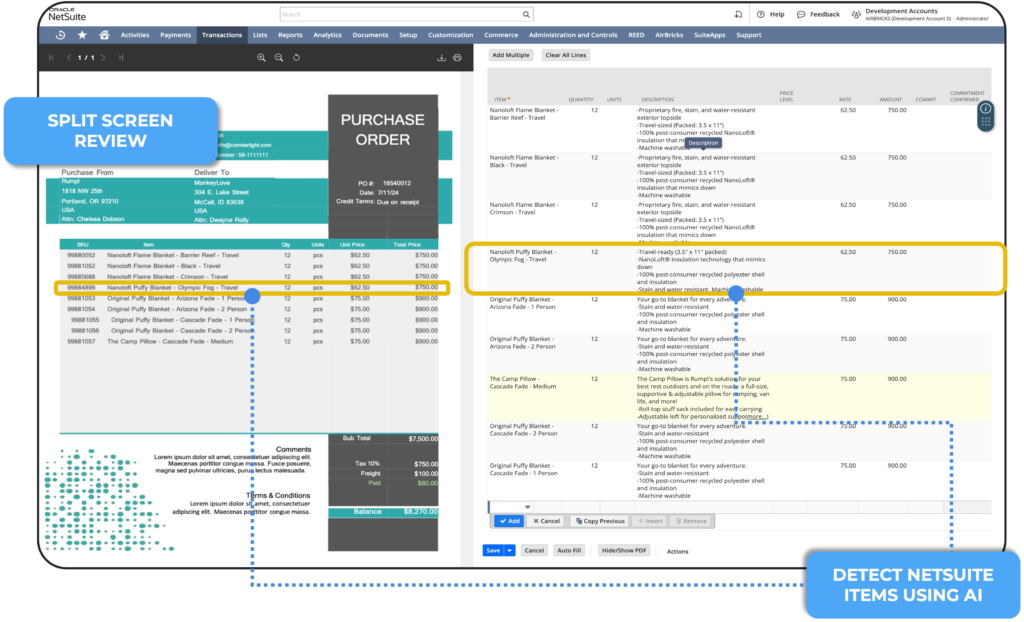1024x622 pixels.
Task: Save the transaction
Action: point(494,551)
